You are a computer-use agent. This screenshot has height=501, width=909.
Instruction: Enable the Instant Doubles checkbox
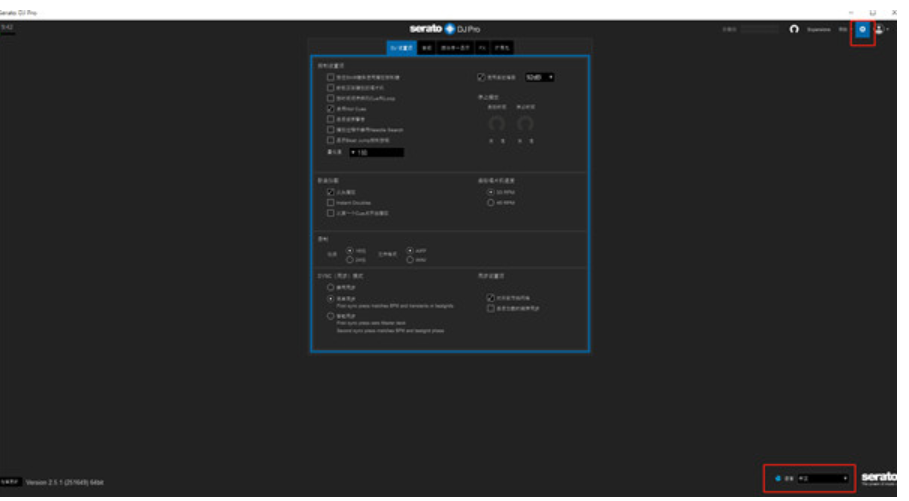coord(330,202)
